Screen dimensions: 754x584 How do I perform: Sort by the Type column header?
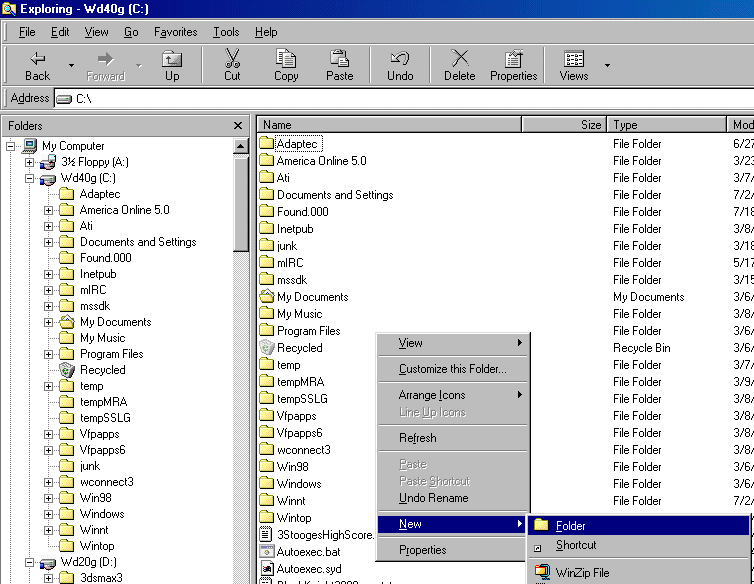click(x=667, y=125)
